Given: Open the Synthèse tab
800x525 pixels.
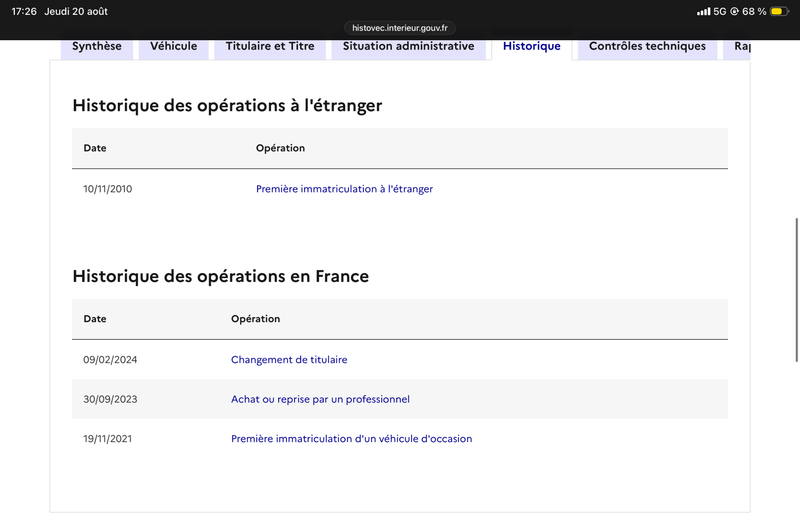Looking at the screenshot, I should (x=97, y=47).
